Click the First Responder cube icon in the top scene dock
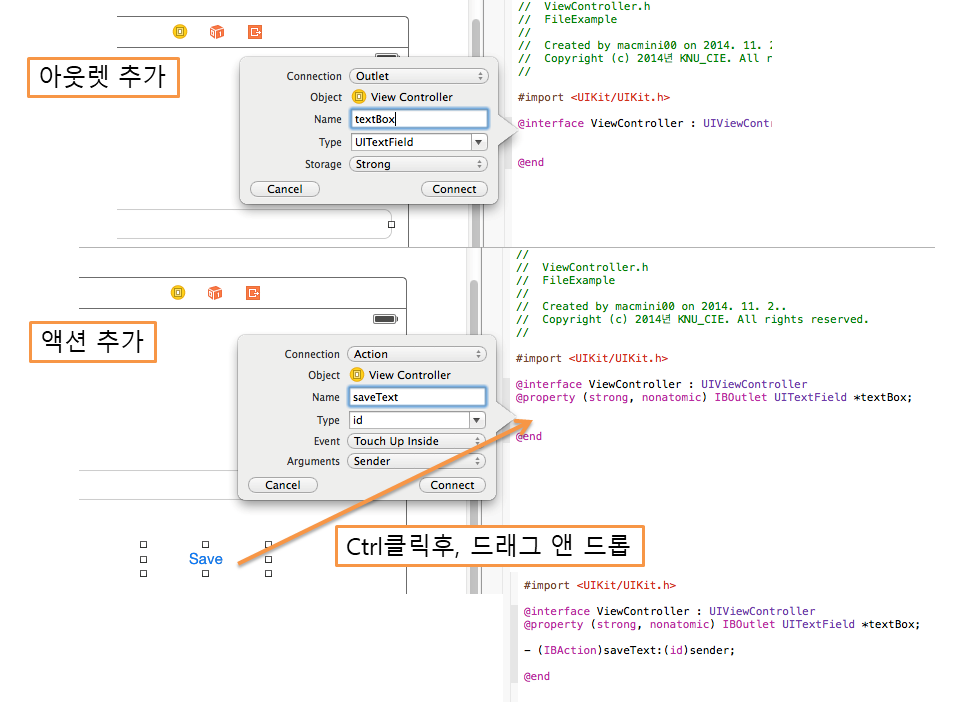Viewport: 960px width, 720px height. [217, 32]
